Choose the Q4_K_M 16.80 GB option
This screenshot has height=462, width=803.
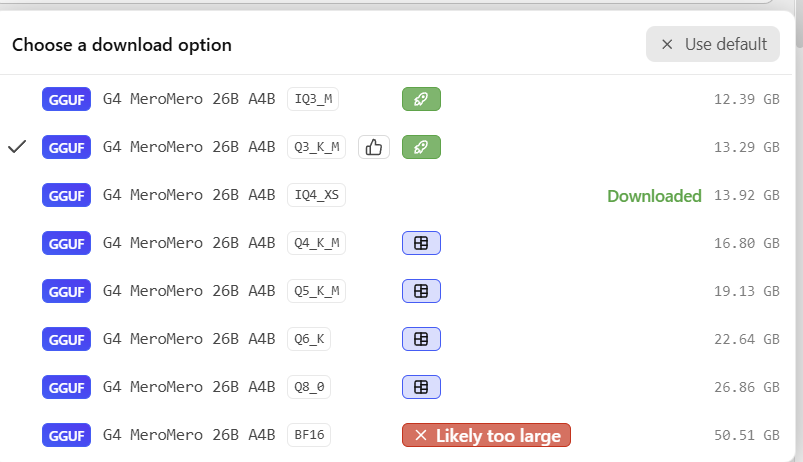[x=395, y=243]
